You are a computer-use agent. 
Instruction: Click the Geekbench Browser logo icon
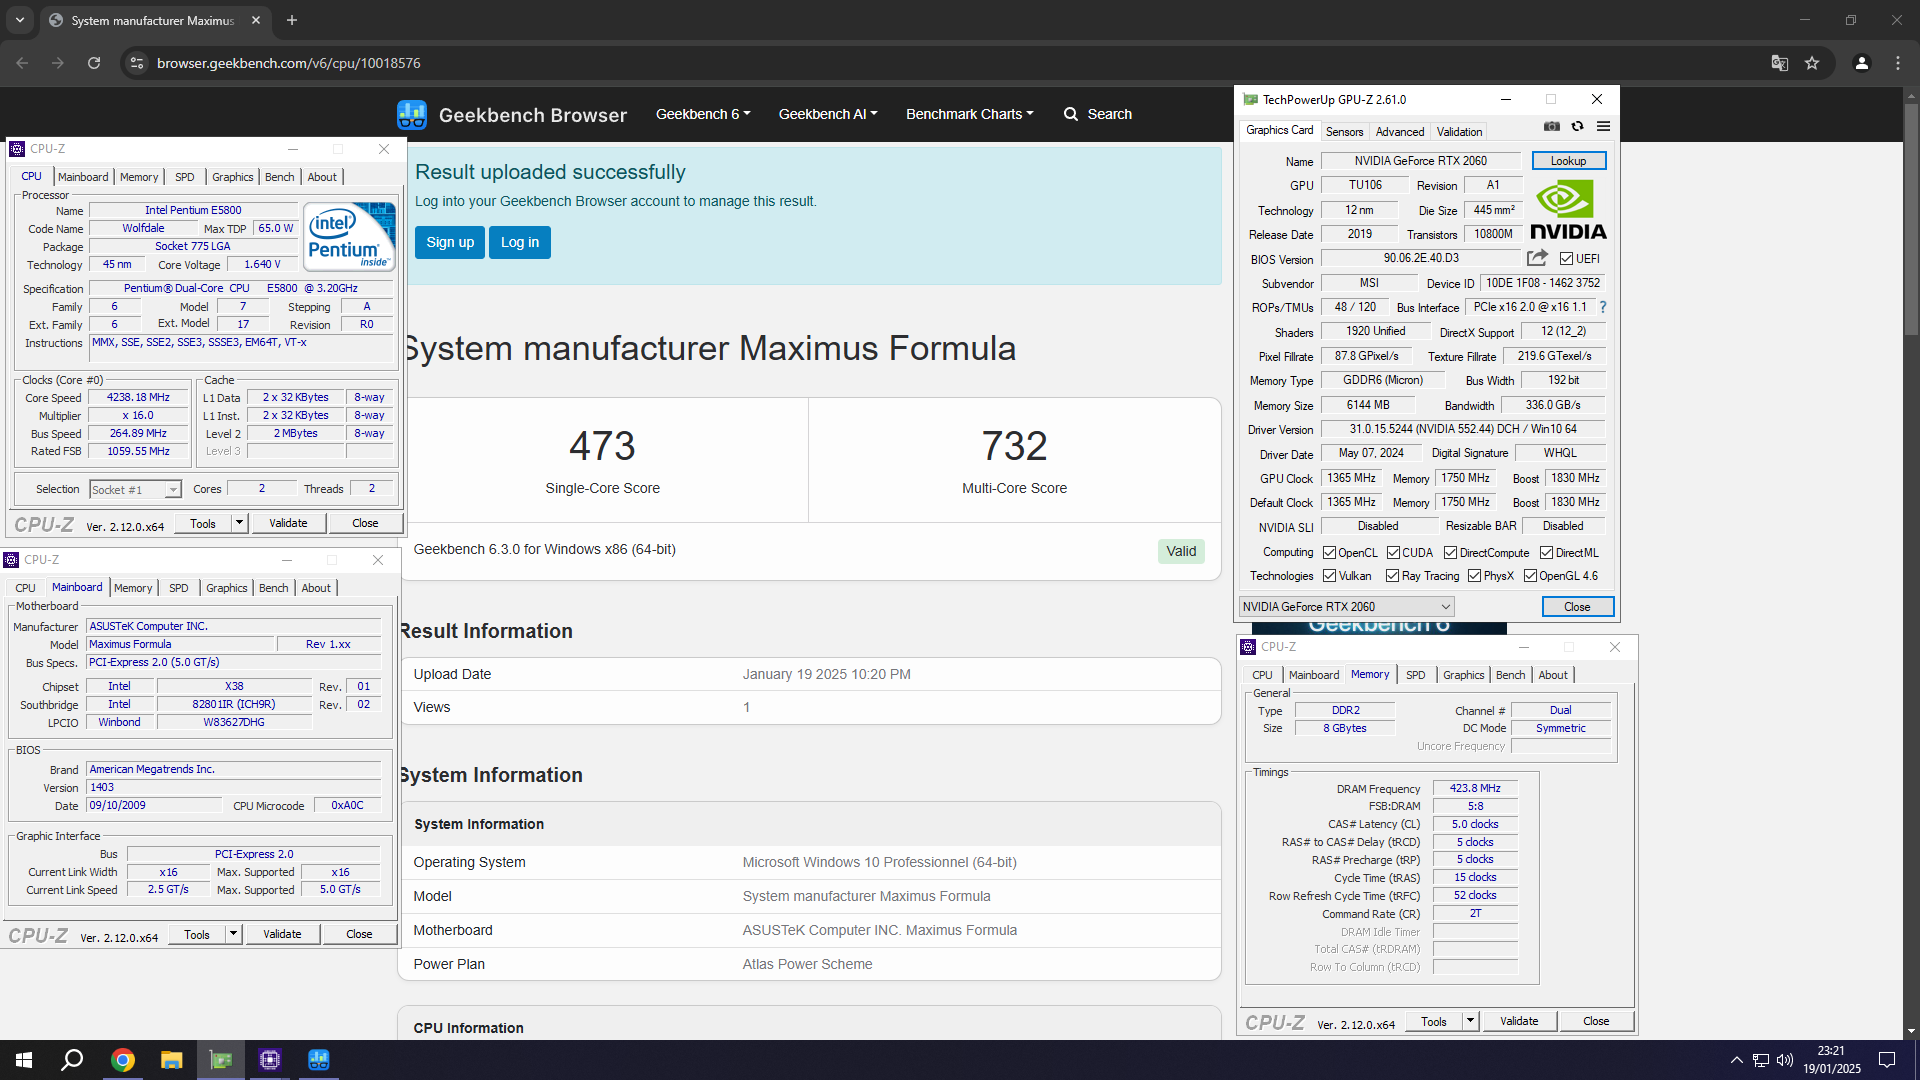[x=412, y=115]
